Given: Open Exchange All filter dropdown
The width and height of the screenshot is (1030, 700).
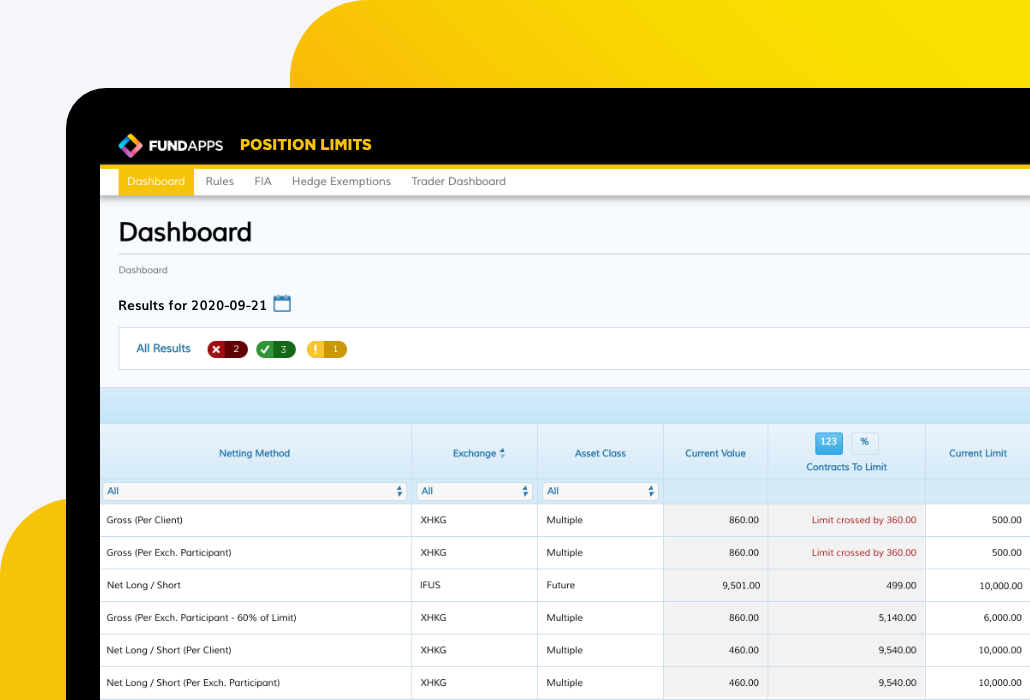Looking at the screenshot, I should (x=474, y=491).
